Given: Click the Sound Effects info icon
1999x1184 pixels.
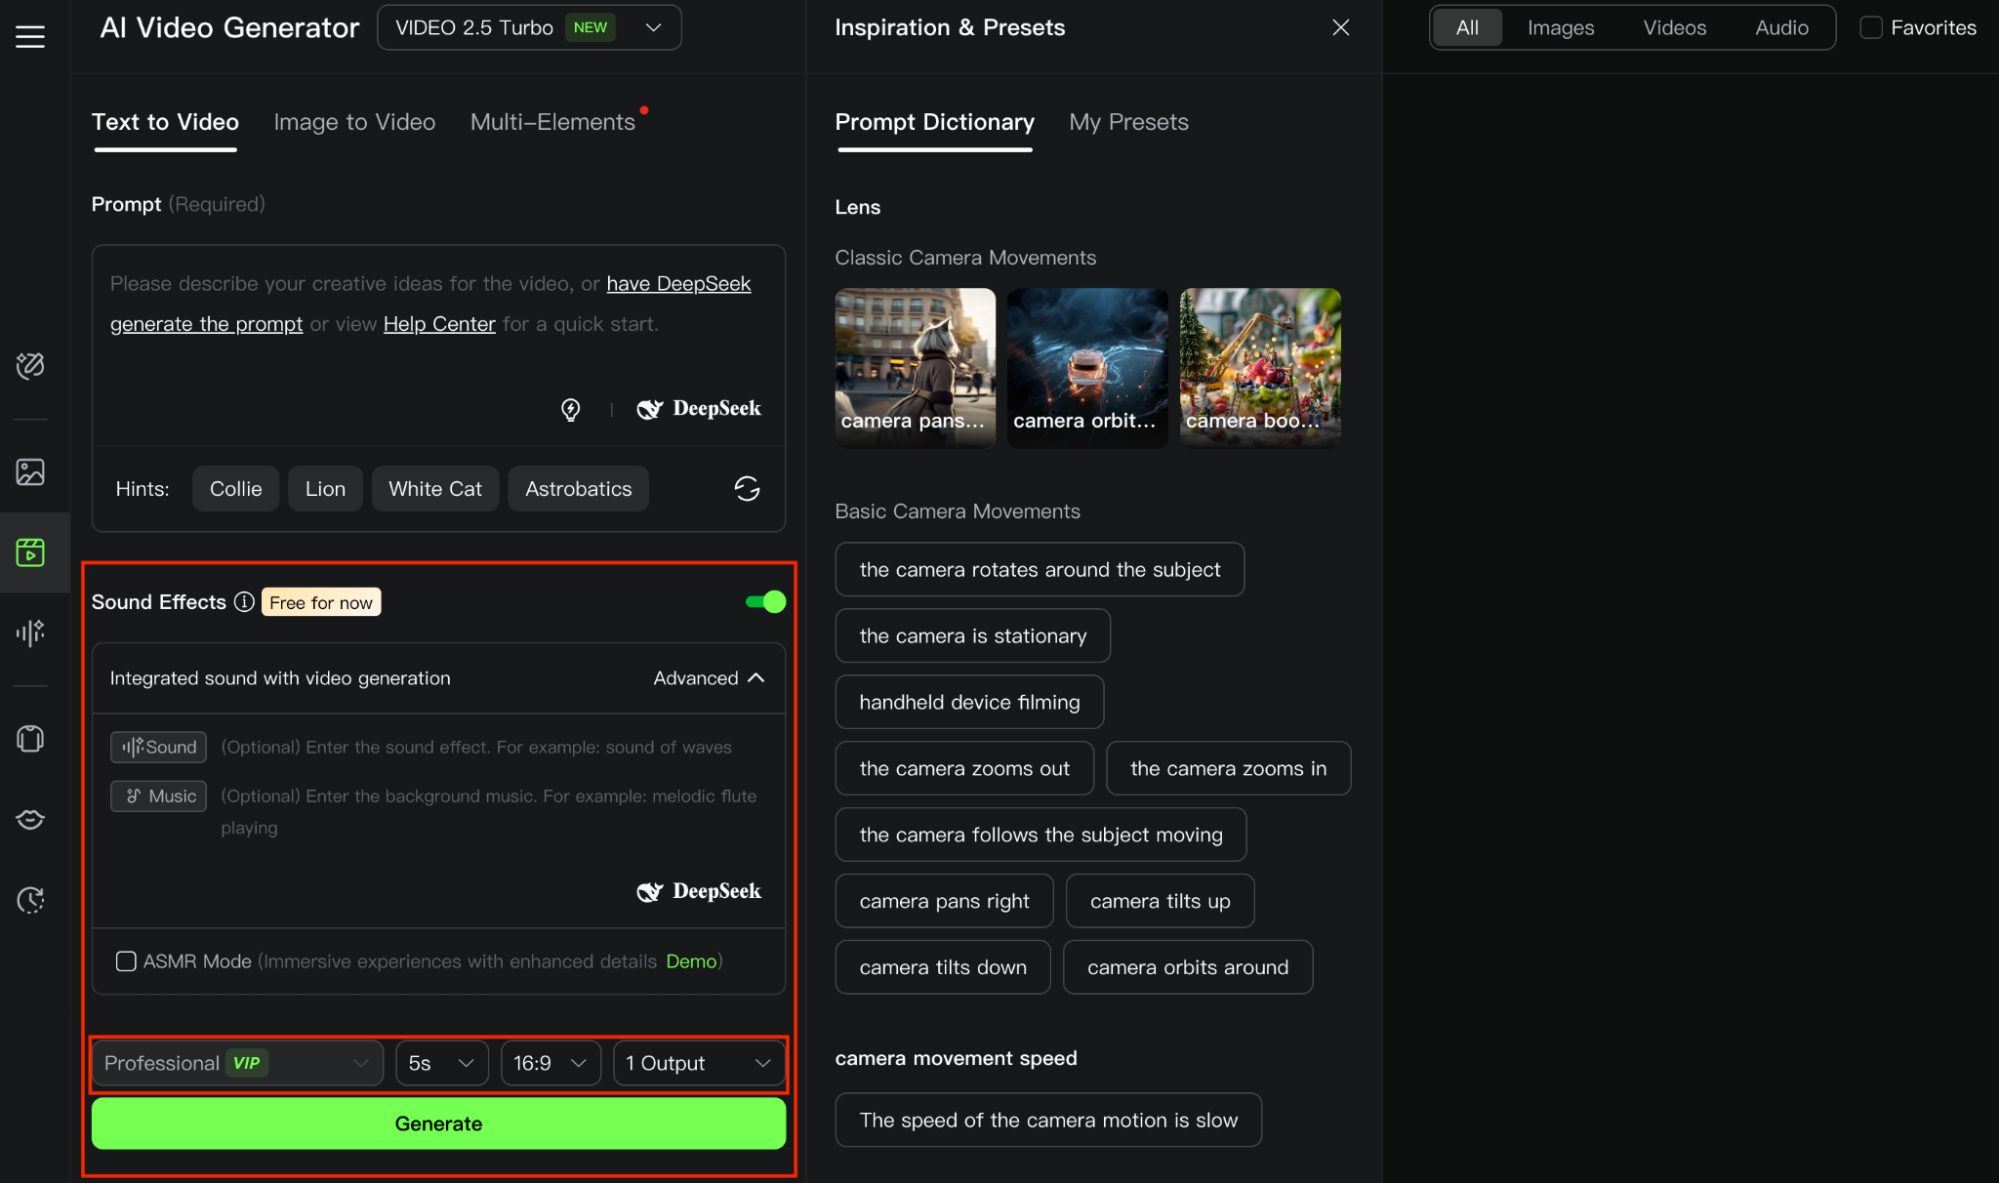Looking at the screenshot, I should click(244, 602).
